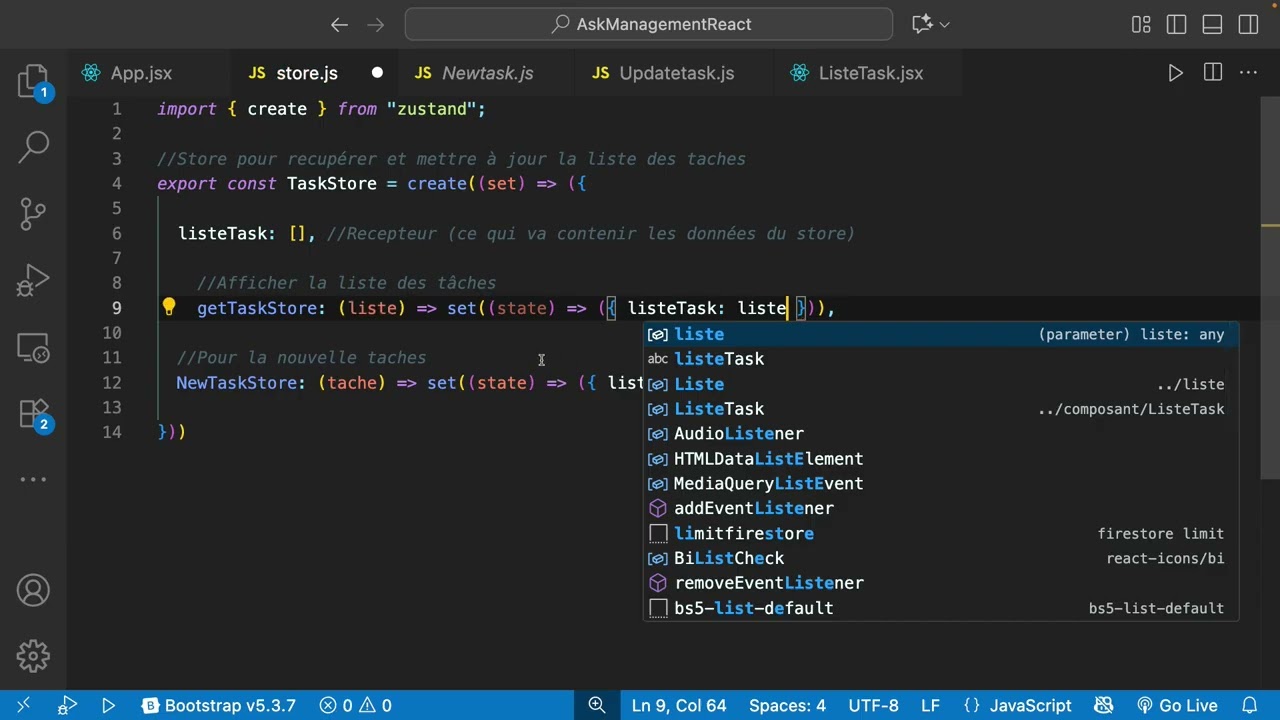Open the Explorer view in activity bar
The image size is (1280, 720).
33,81
